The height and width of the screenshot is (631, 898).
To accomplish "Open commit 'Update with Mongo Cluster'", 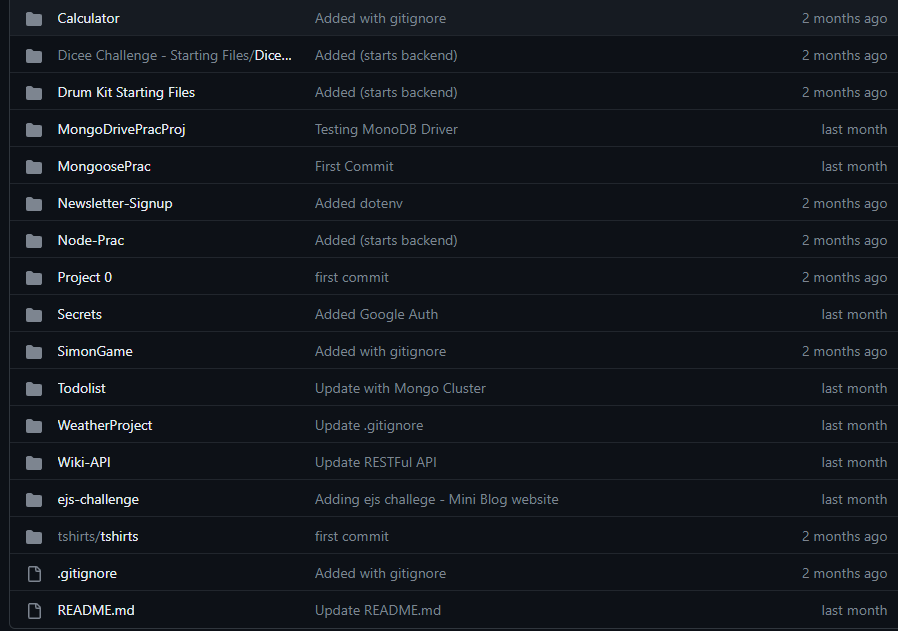I will (400, 388).
